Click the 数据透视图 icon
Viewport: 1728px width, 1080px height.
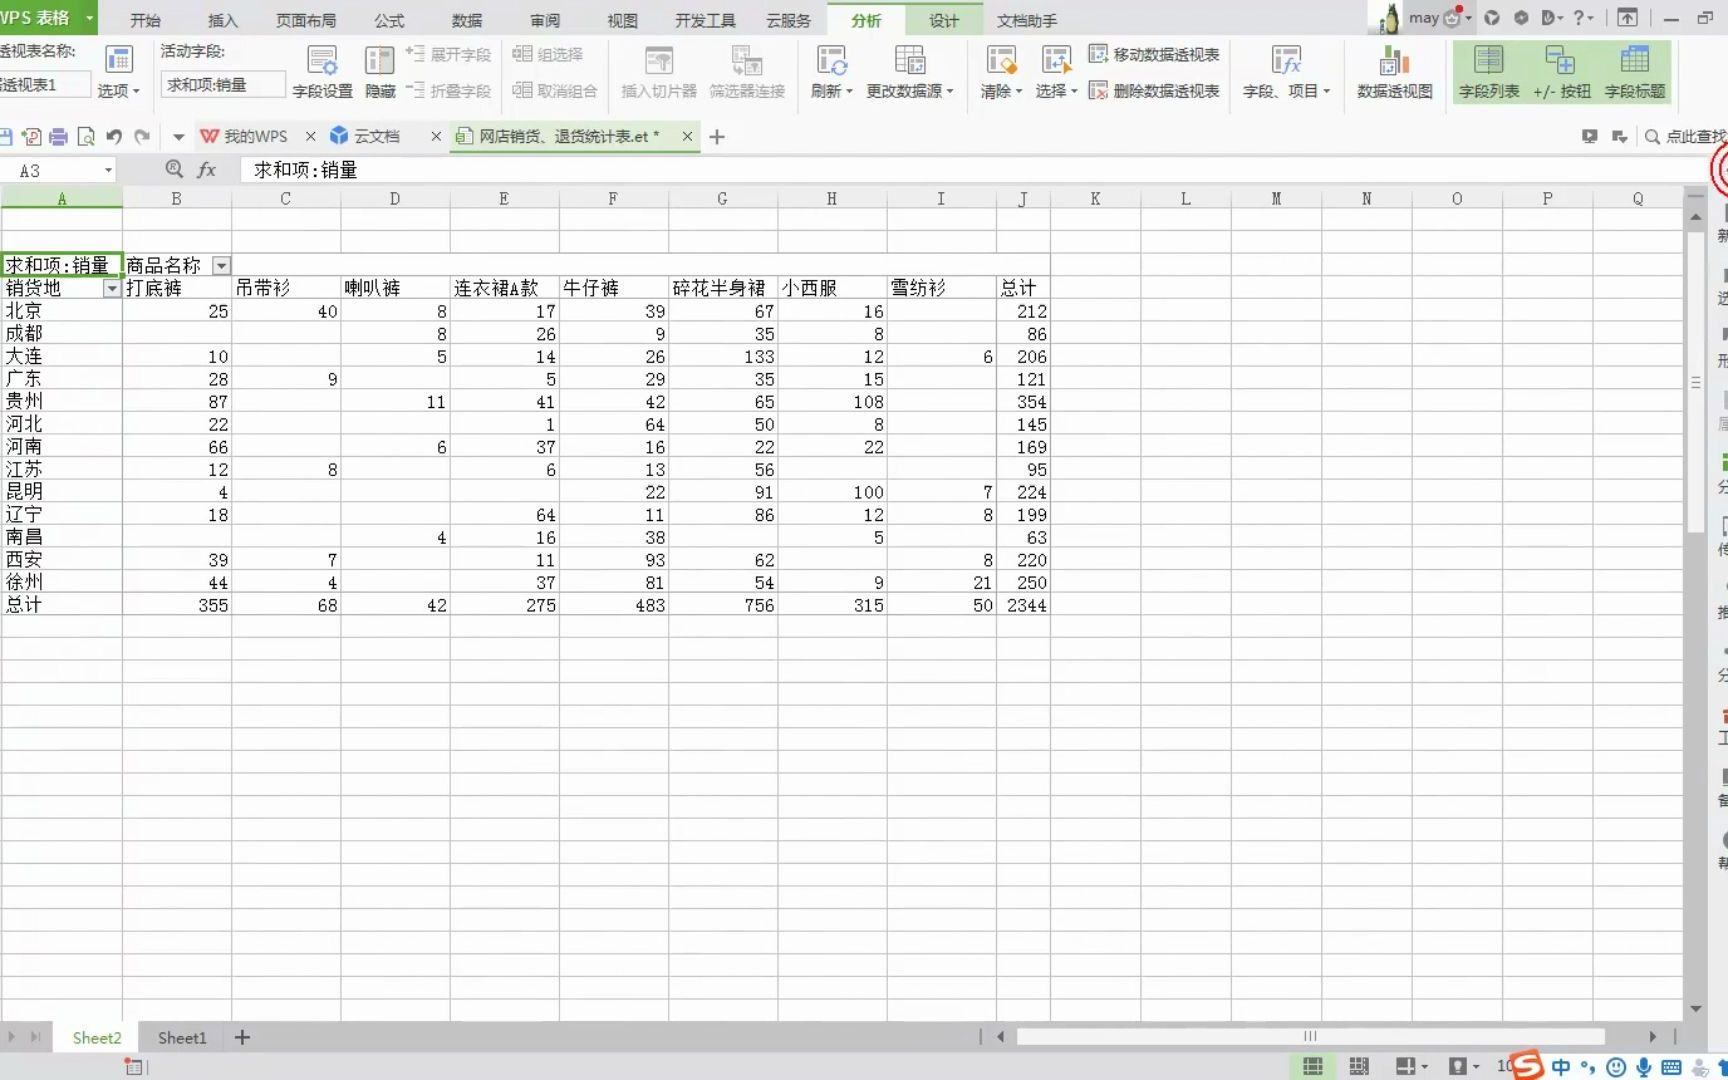[1393, 71]
